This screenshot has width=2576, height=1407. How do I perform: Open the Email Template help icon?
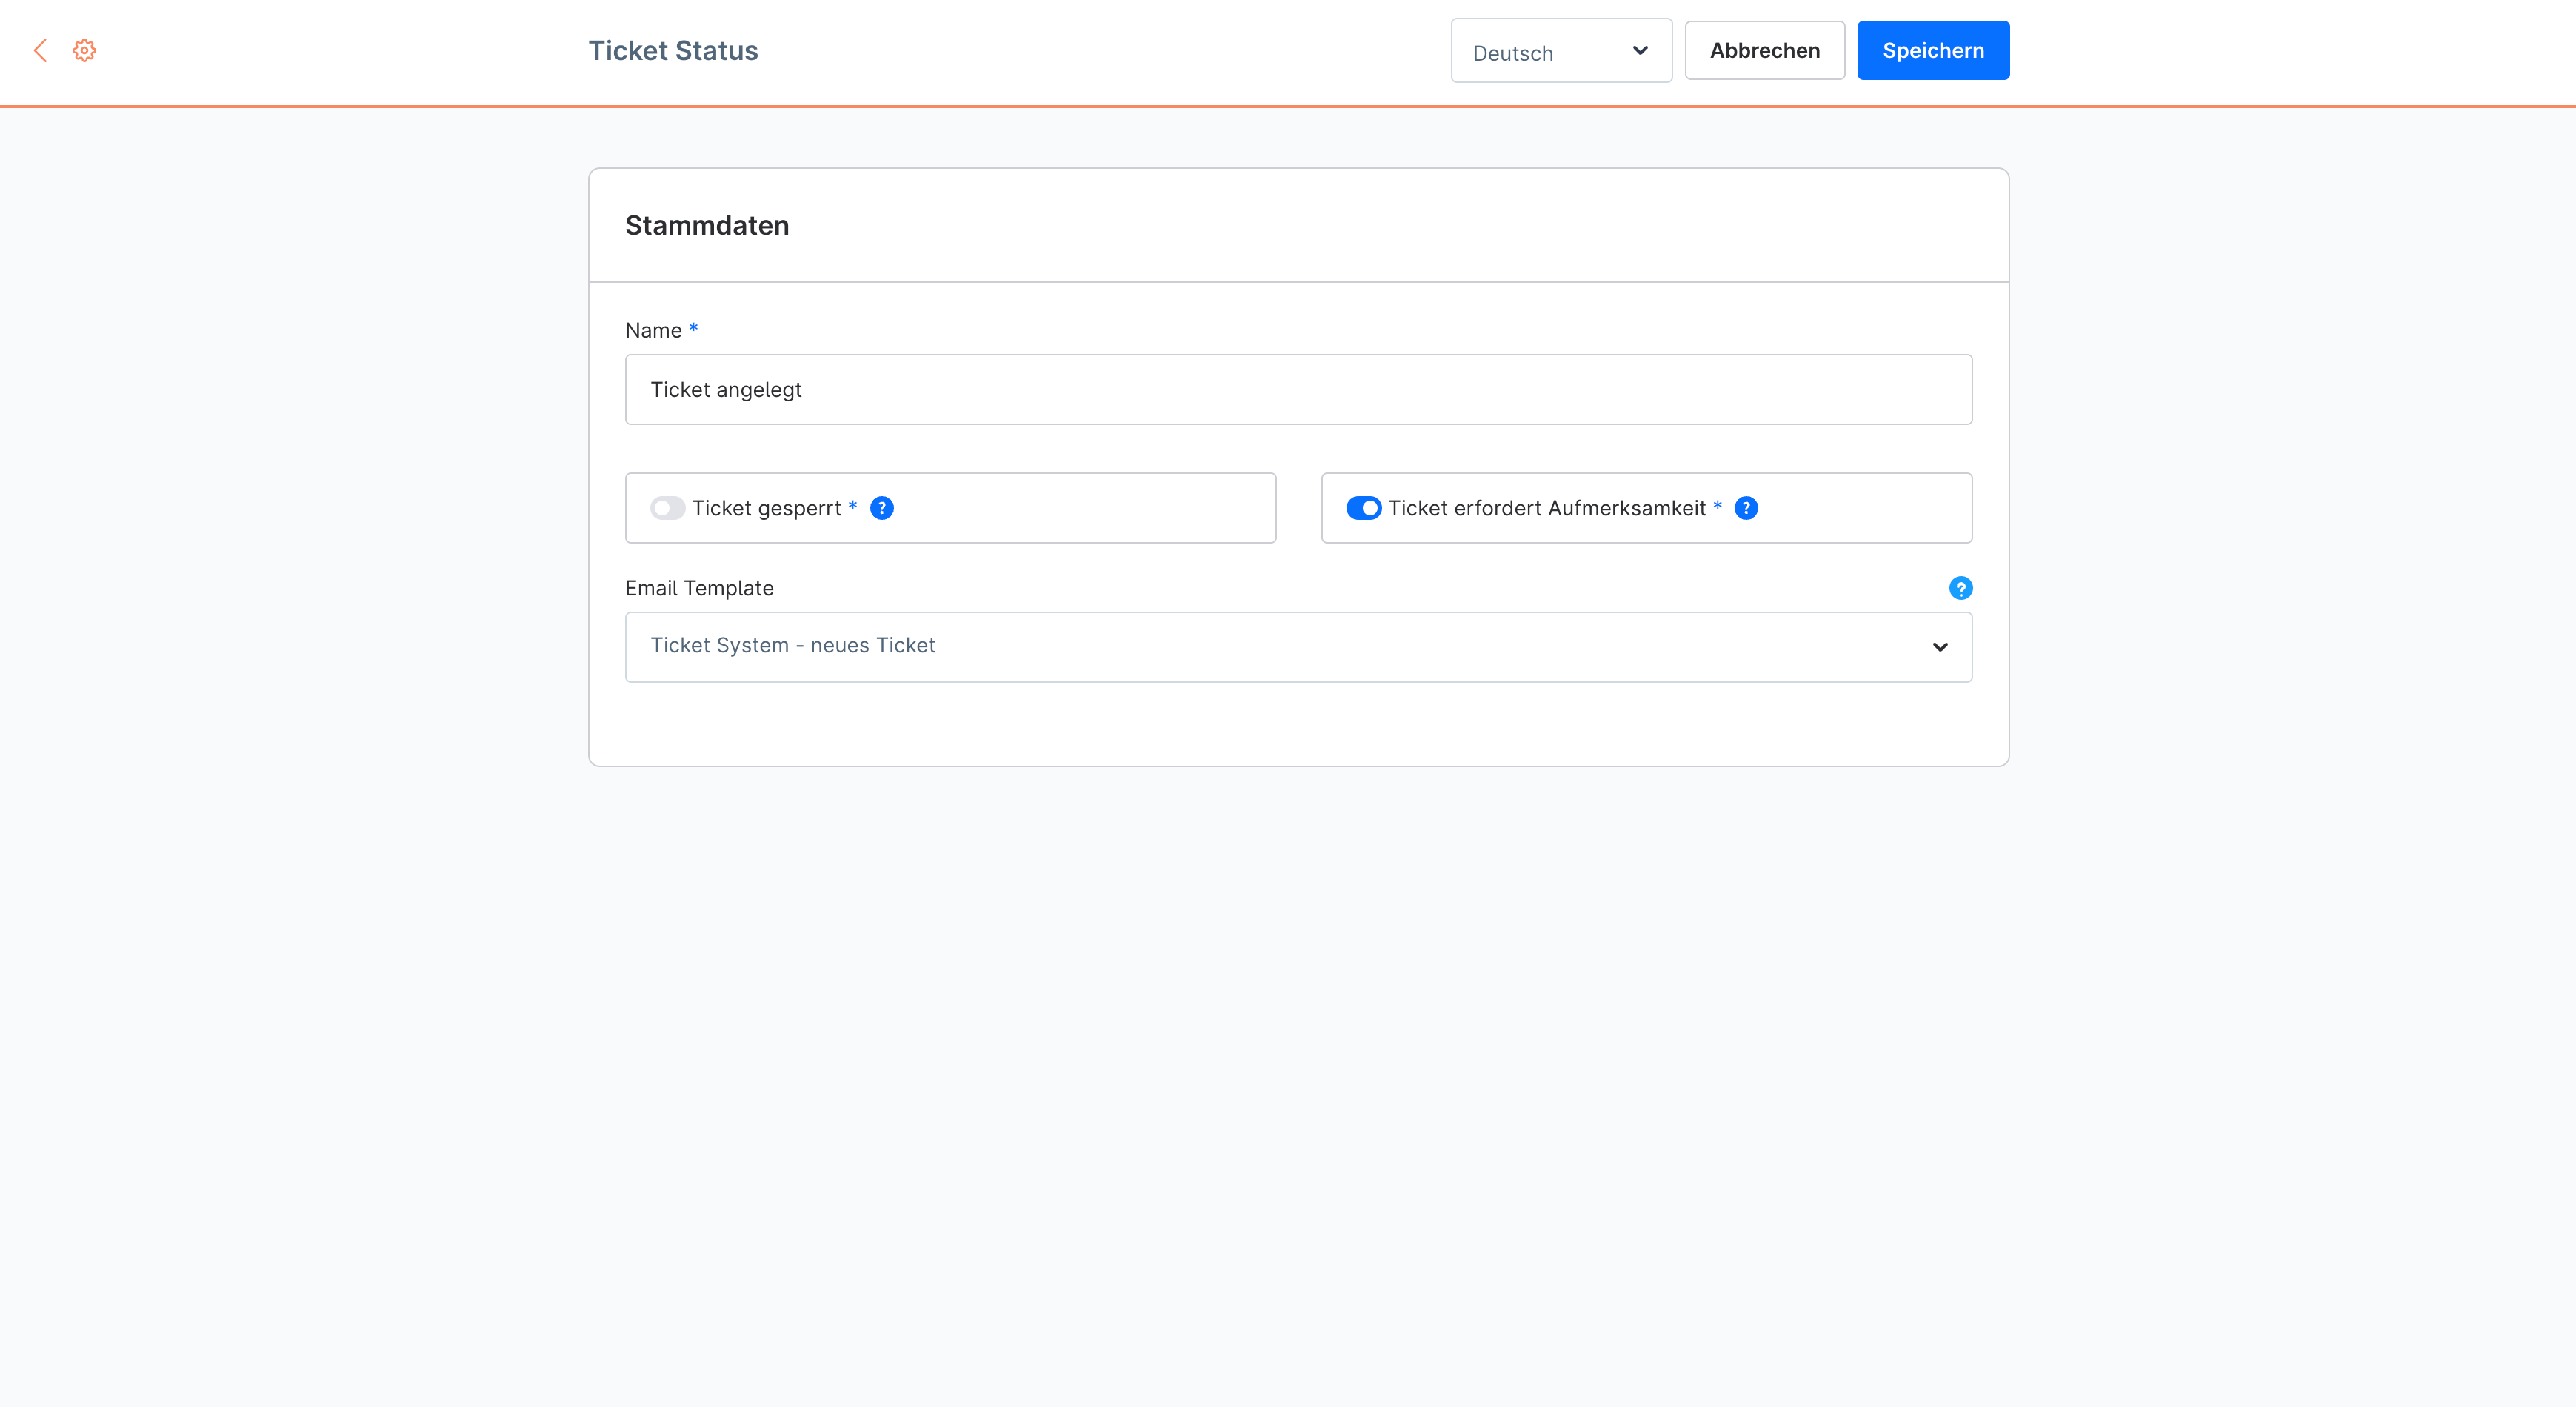(x=1960, y=588)
